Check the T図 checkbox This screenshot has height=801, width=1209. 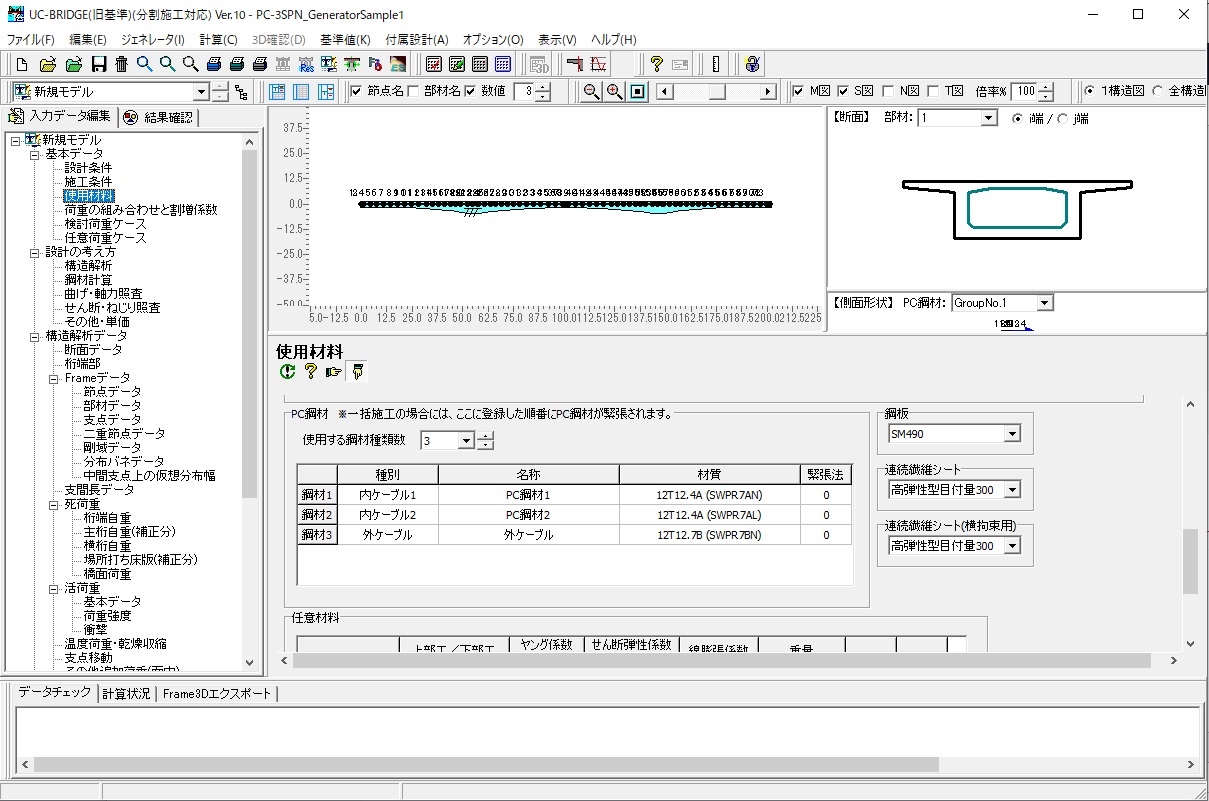[934, 92]
